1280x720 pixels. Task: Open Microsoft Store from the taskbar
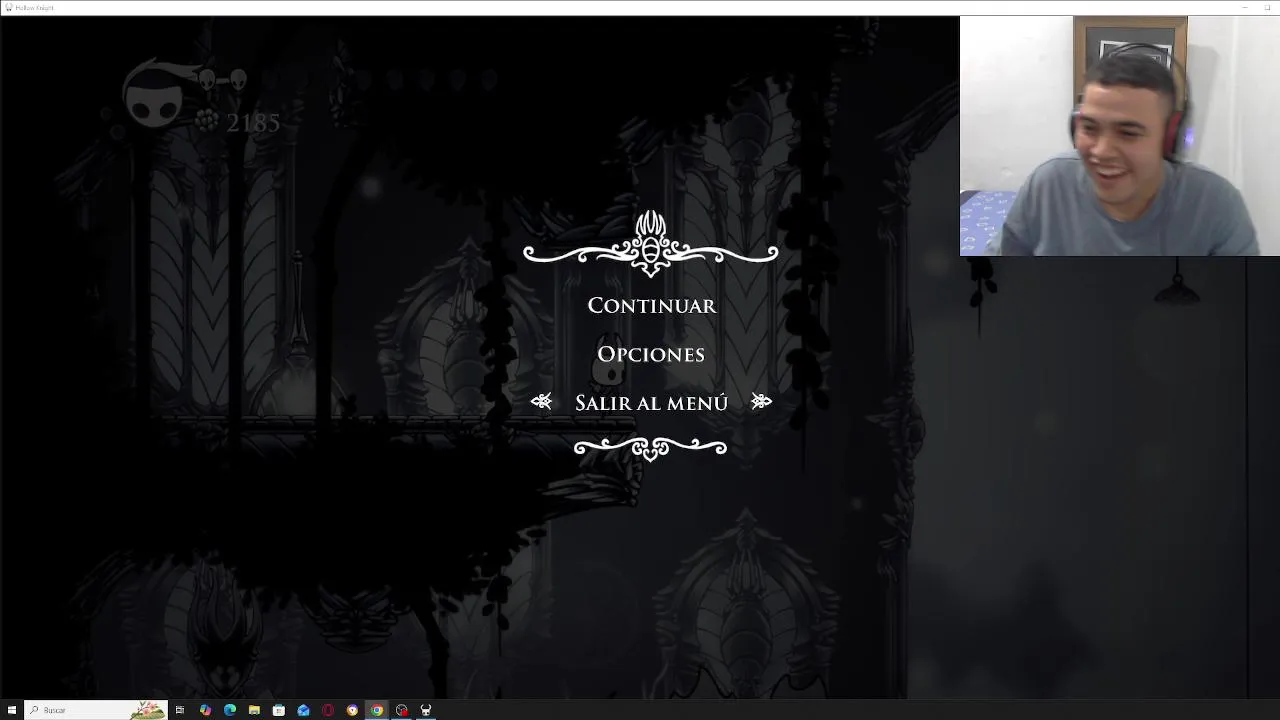(x=279, y=710)
